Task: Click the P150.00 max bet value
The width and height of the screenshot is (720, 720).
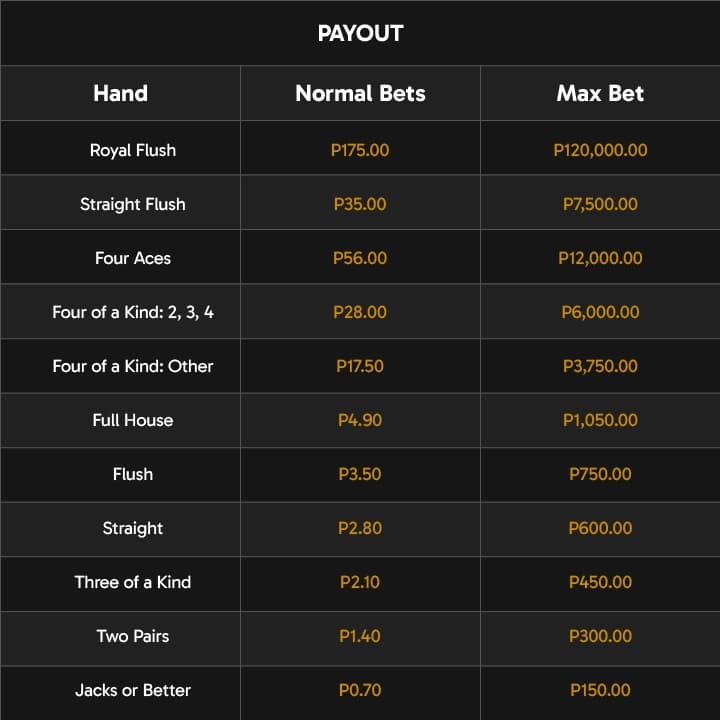Action: pyautogui.click(x=600, y=690)
